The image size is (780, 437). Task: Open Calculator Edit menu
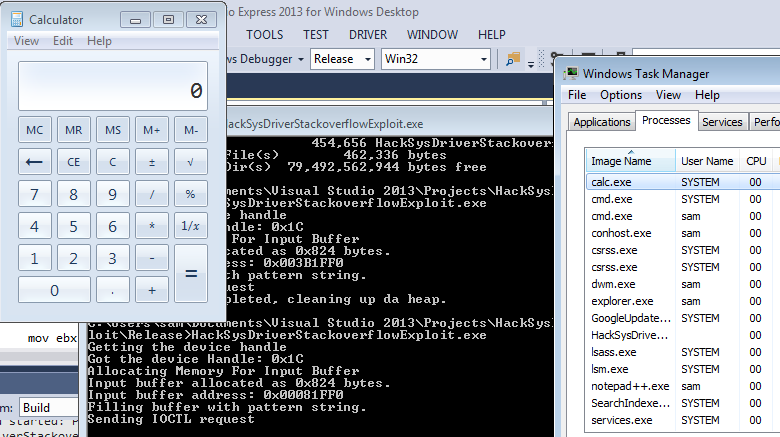pos(63,41)
